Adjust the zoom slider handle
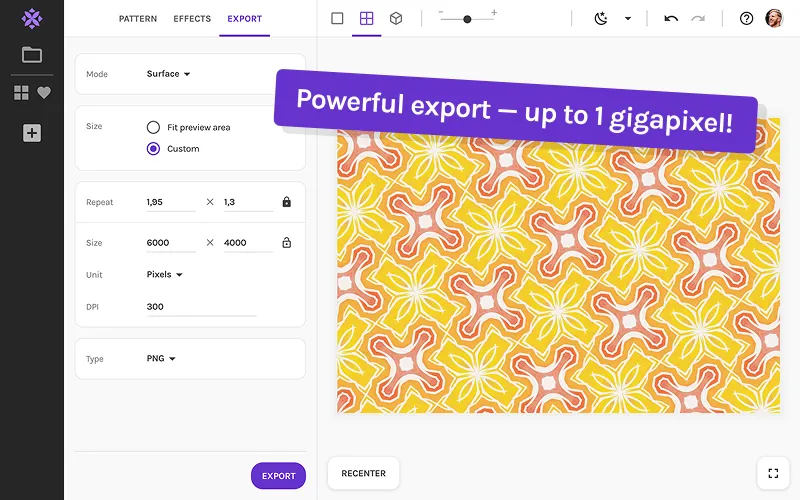Viewport: 800px width, 500px height. (x=467, y=19)
